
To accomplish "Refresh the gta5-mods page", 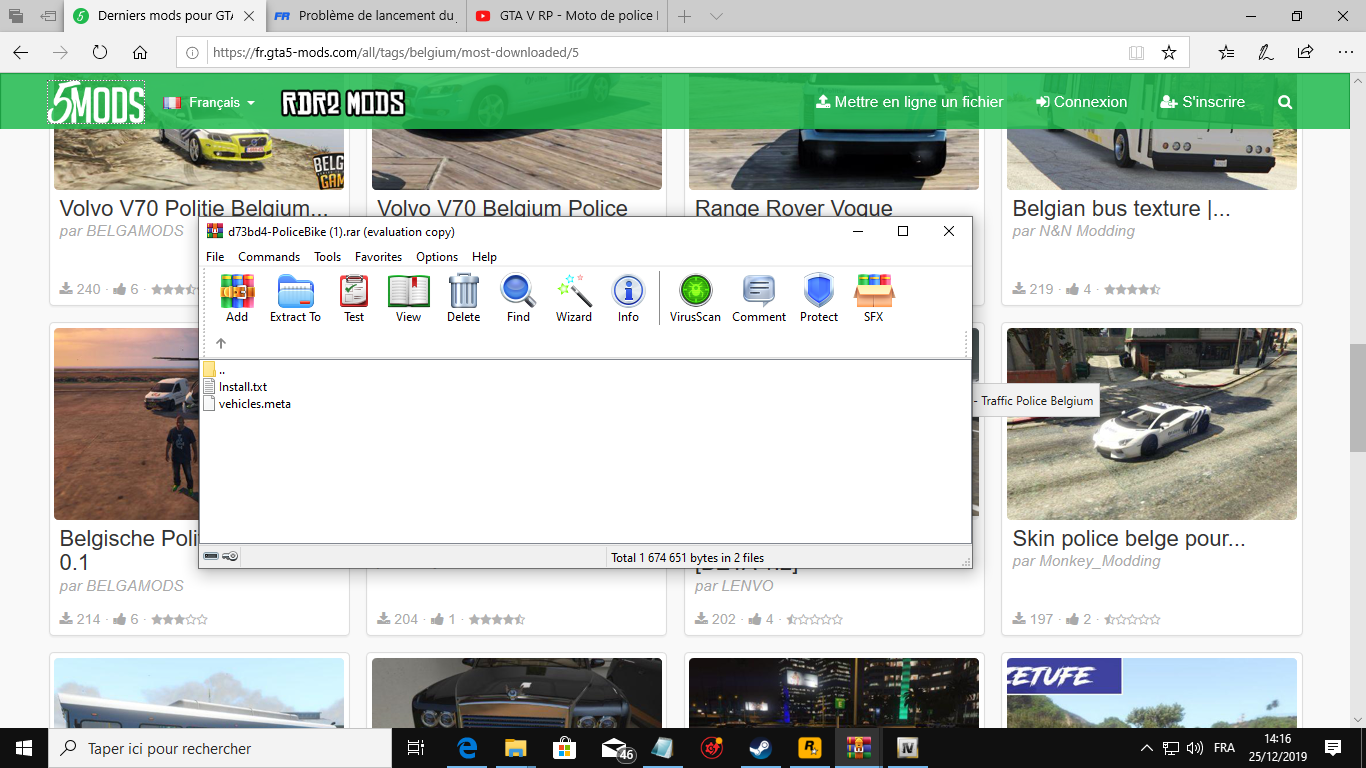I will point(100,52).
